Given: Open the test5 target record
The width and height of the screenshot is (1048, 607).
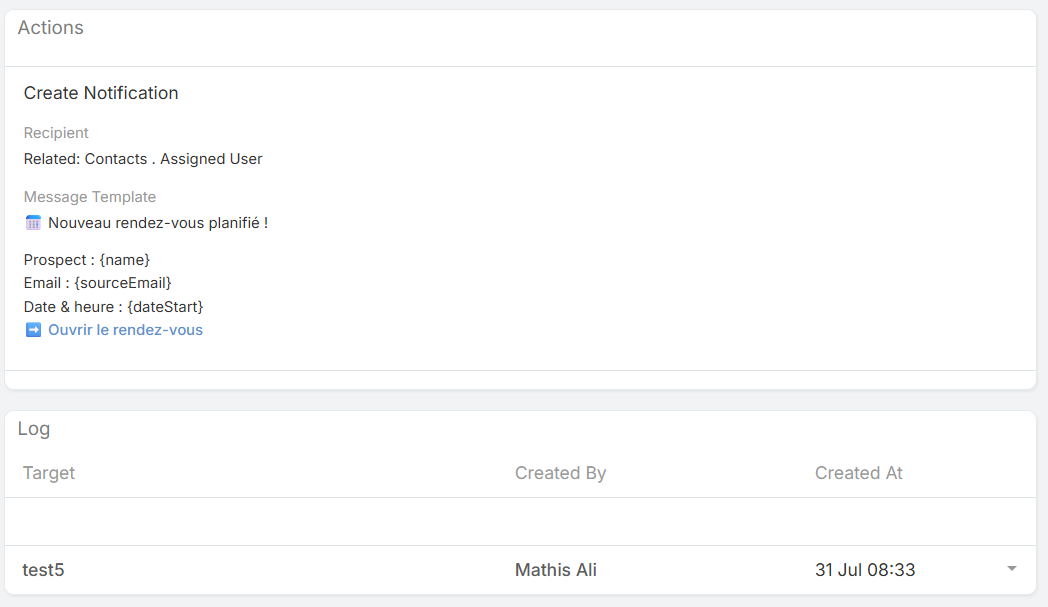Looking at the screenshot, I should 44,570.
